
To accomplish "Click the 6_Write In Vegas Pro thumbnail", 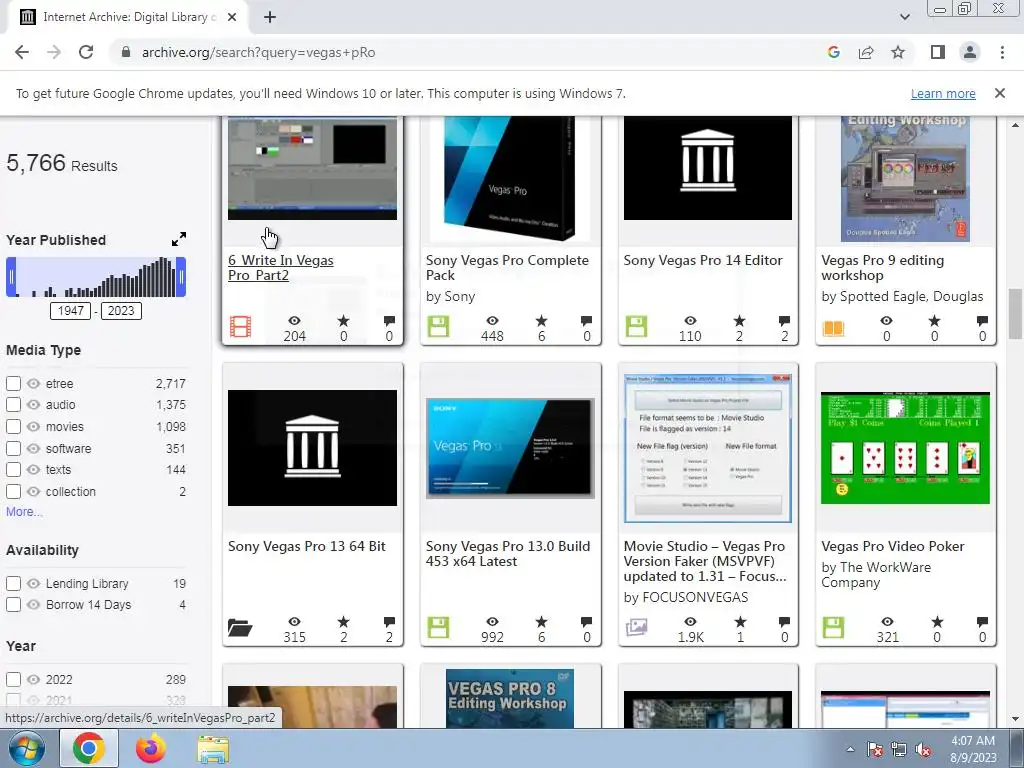I will [312, 168].
